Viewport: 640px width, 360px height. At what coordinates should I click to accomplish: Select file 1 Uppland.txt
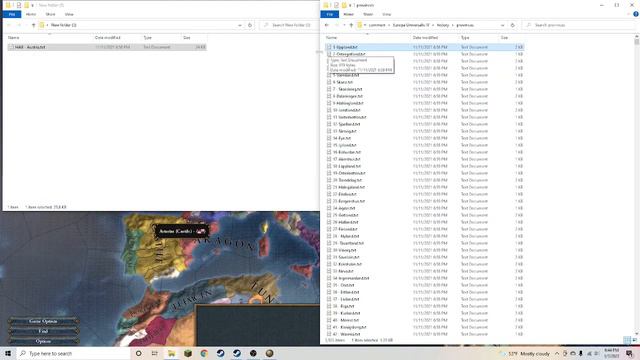tap(424, 47)
